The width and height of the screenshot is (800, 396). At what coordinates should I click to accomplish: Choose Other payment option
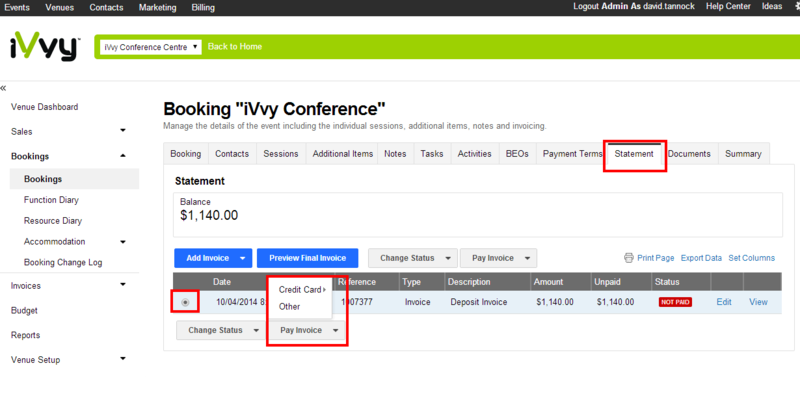[289, 307]
